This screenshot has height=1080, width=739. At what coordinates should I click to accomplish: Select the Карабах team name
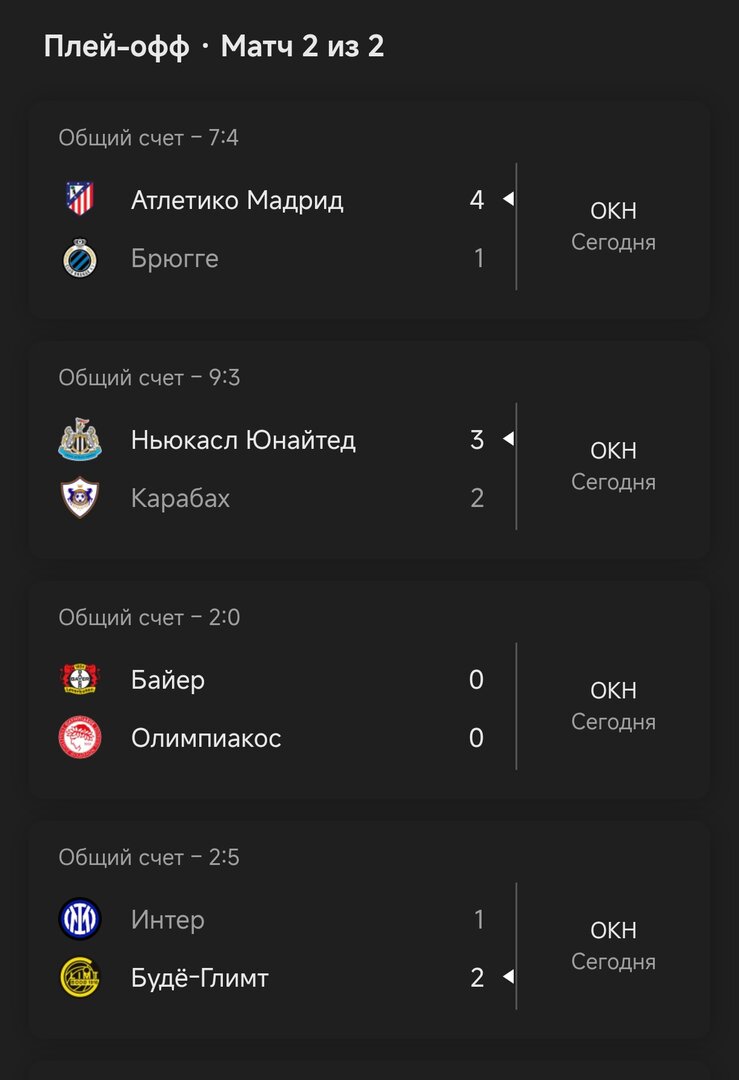pyautogui.click(x=180, y=498)
